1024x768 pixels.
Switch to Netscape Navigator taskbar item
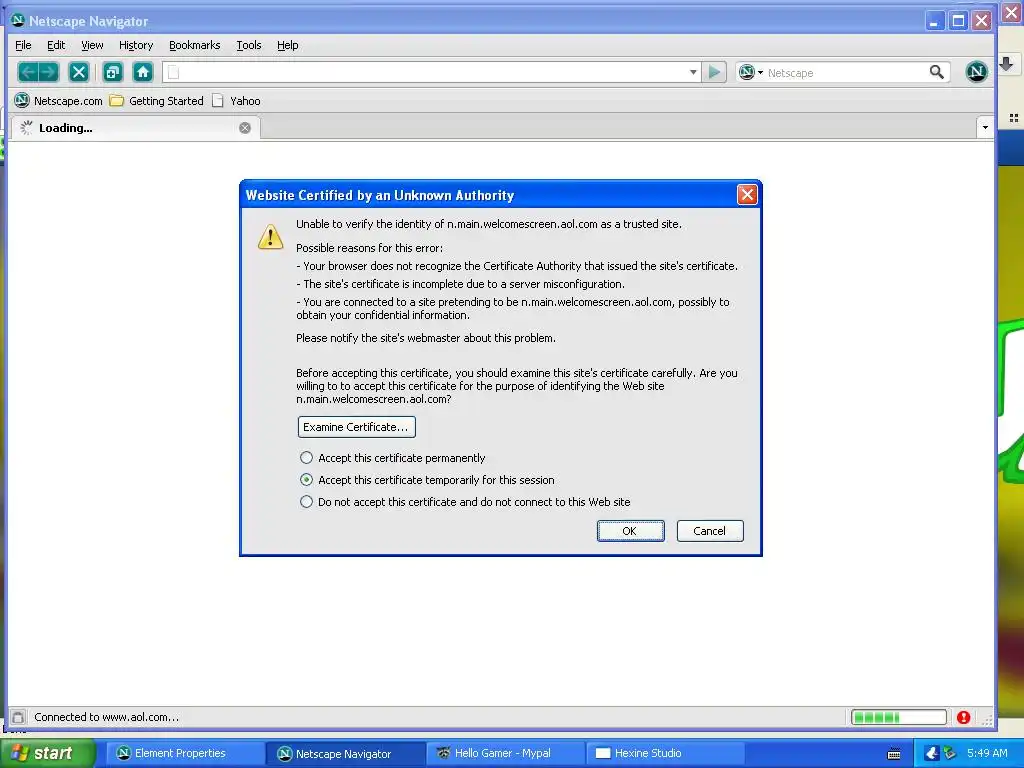point(344,754)
